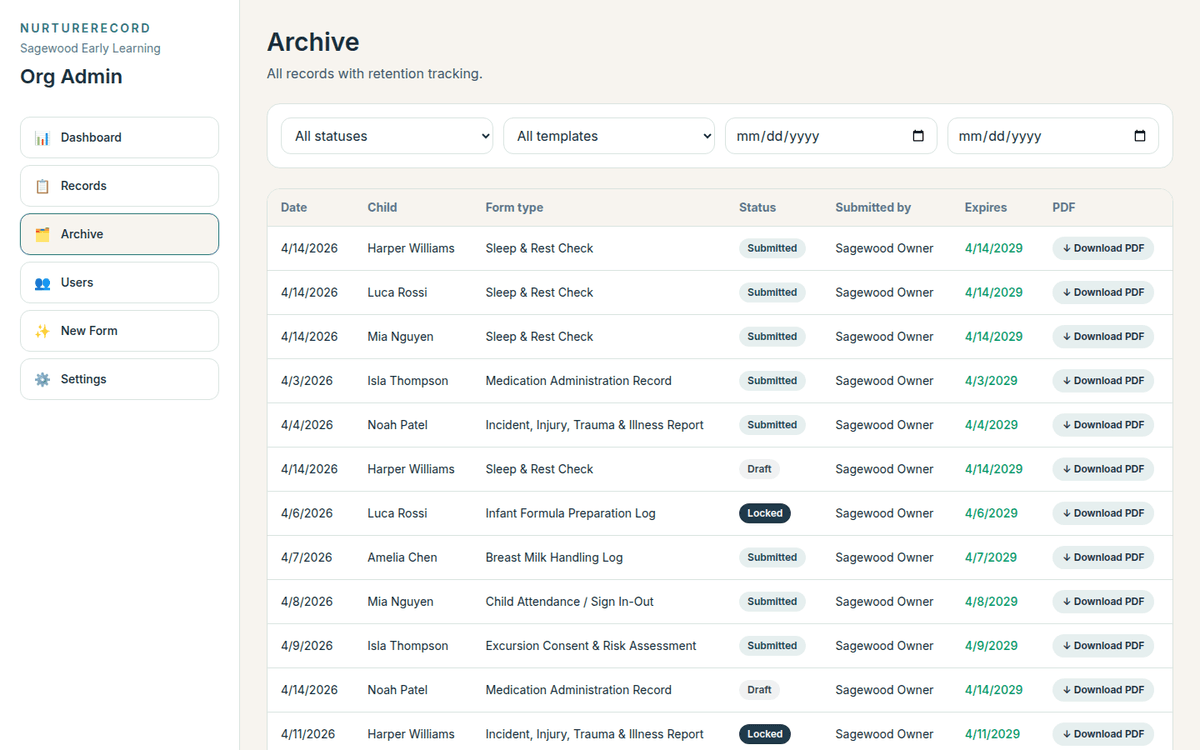Select the New Form sparkles icon
Image resolution: width=1200 pixels, height=750 pixels.
coord(42,331)
